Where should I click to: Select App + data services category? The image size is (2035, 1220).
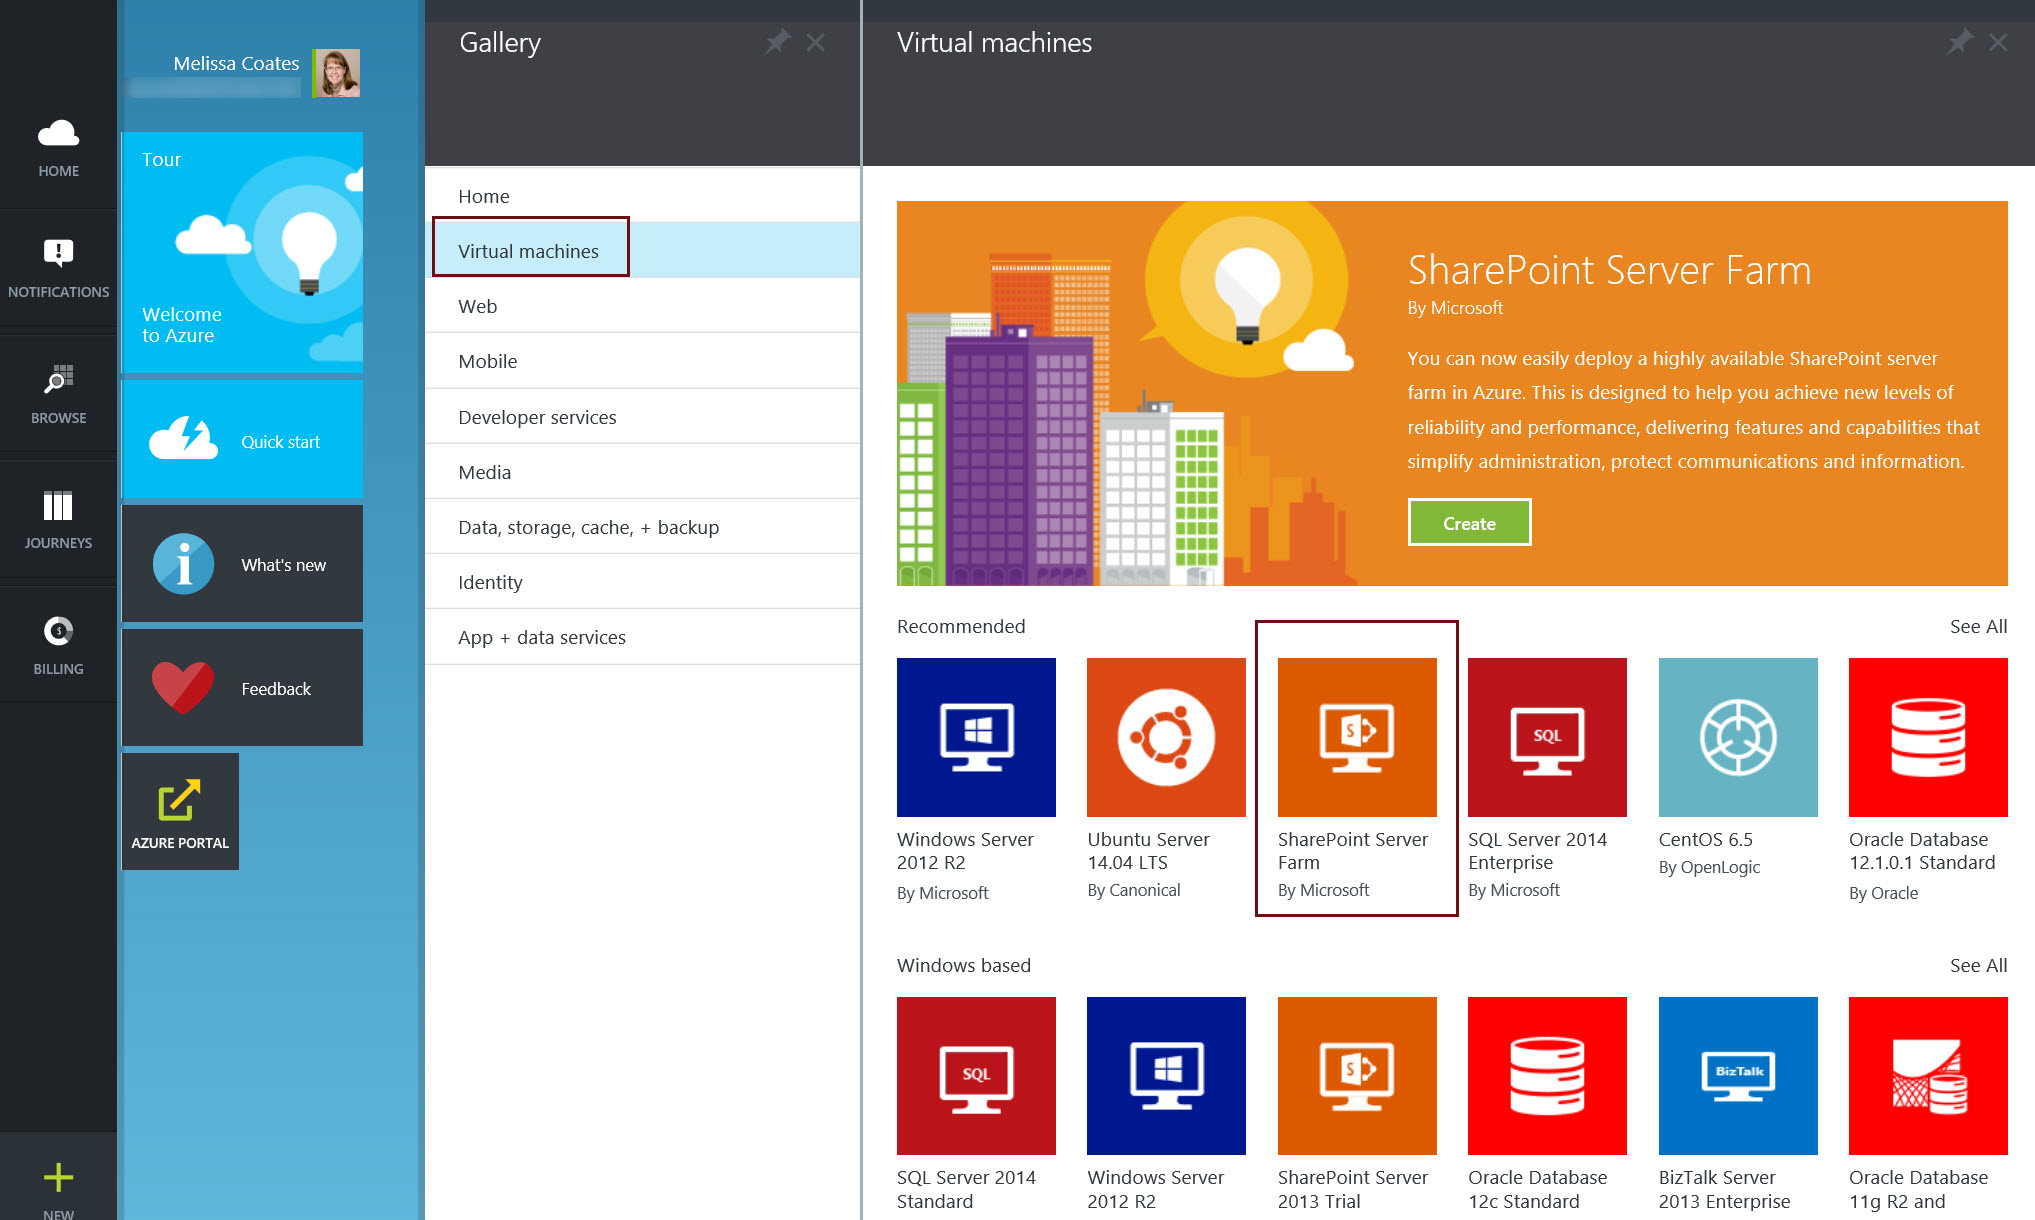click(x=642, y=637)
